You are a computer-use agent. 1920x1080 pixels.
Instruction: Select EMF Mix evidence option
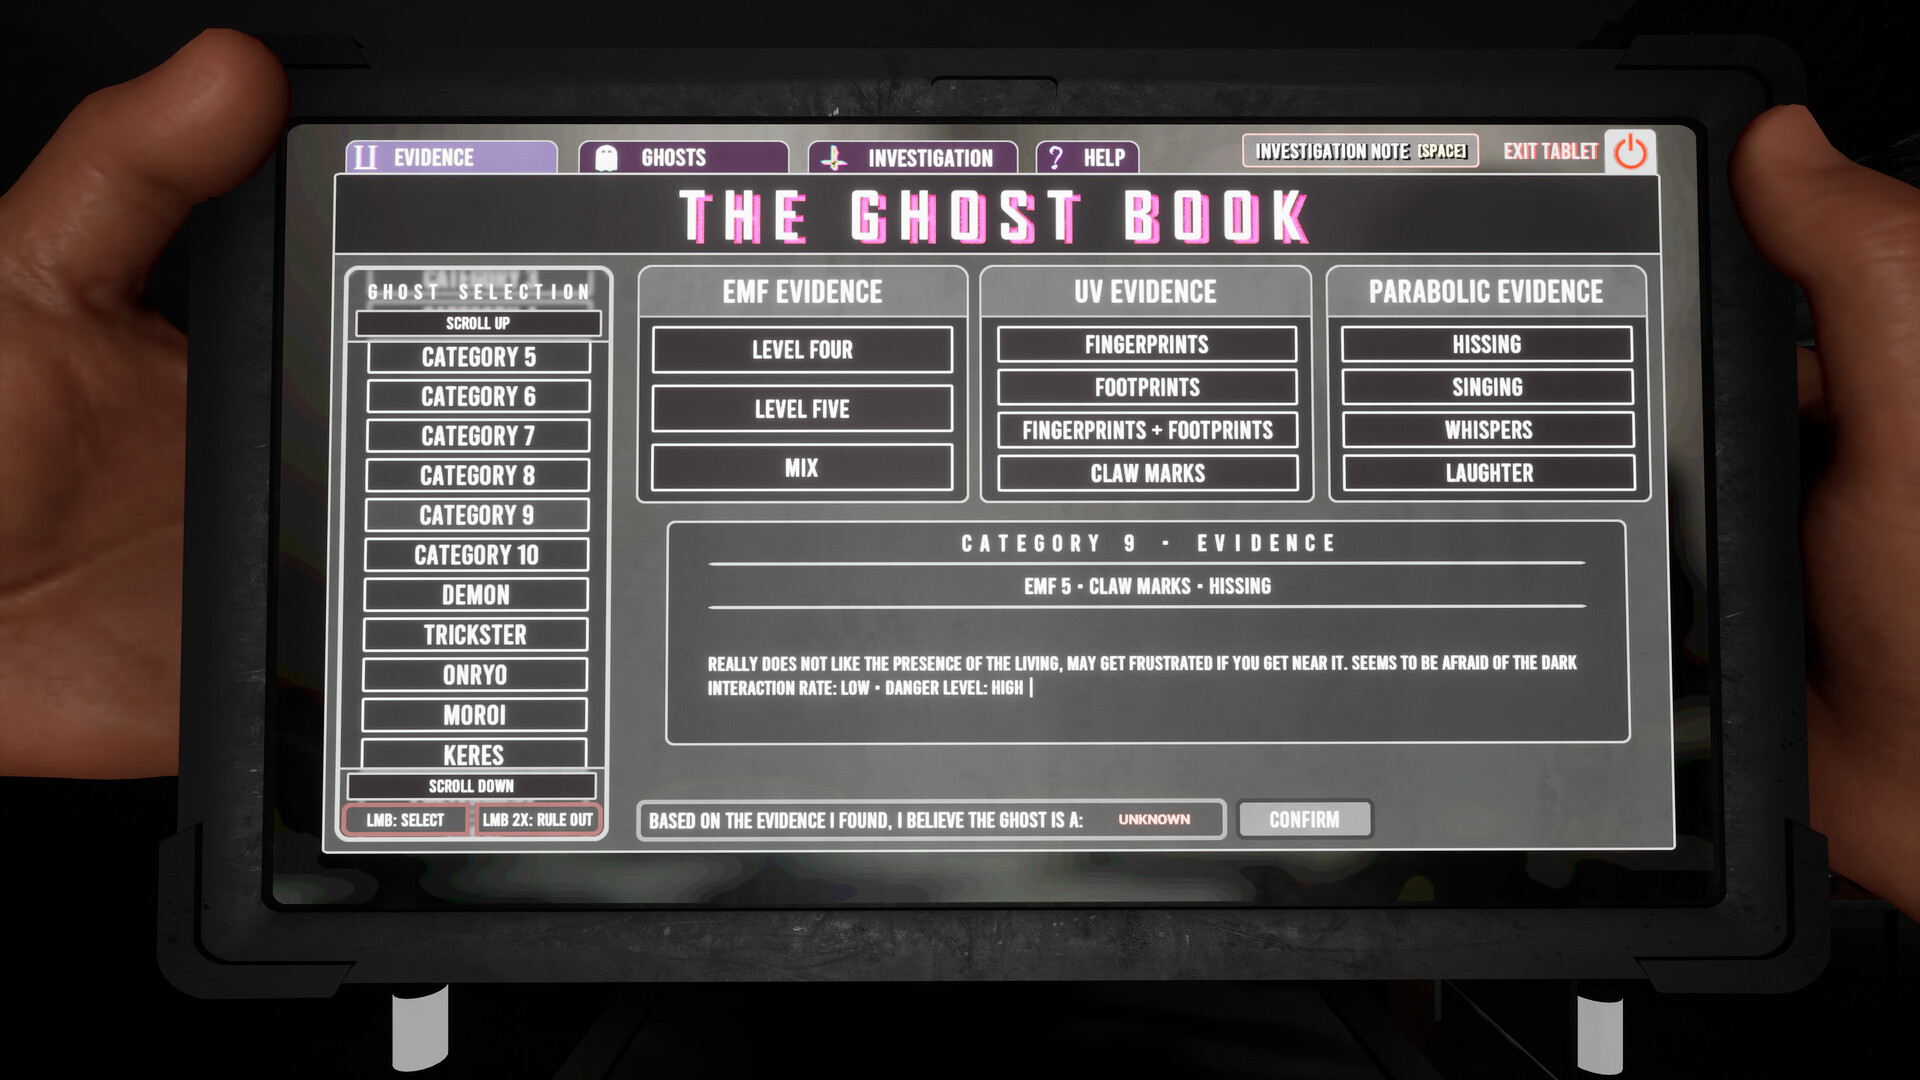[x=802, y=468]
